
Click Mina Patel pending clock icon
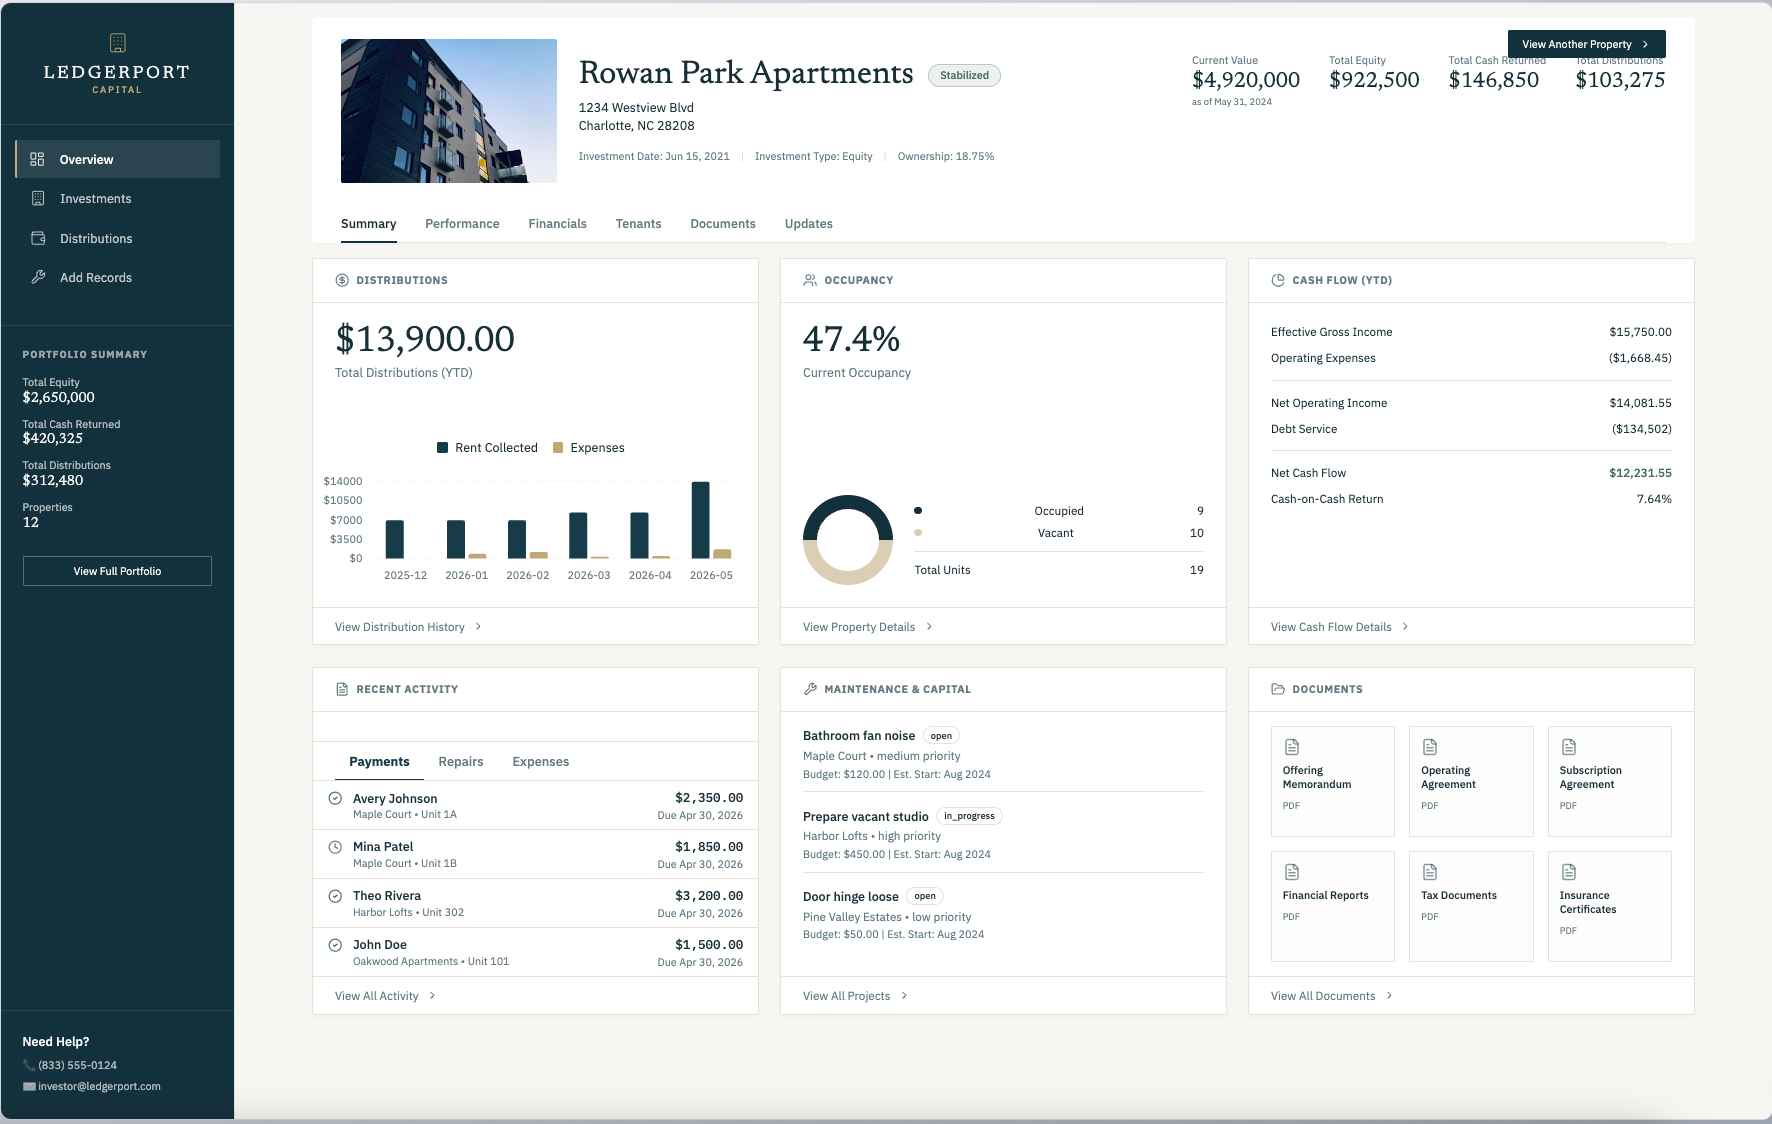pyautogui.click(x=335, y=846)
